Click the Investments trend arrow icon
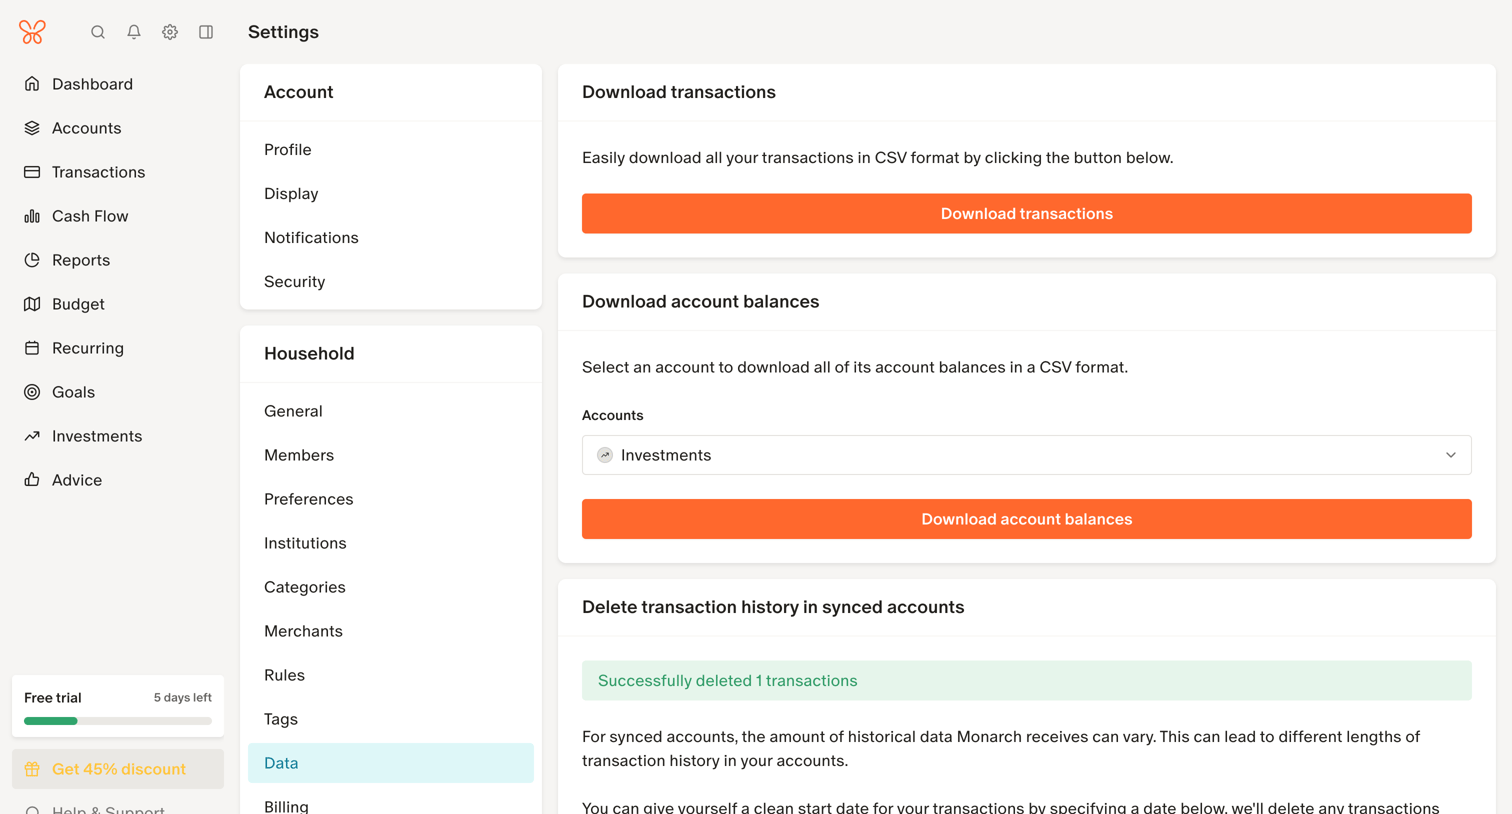 pyautogui.click(x=32, y=436)
